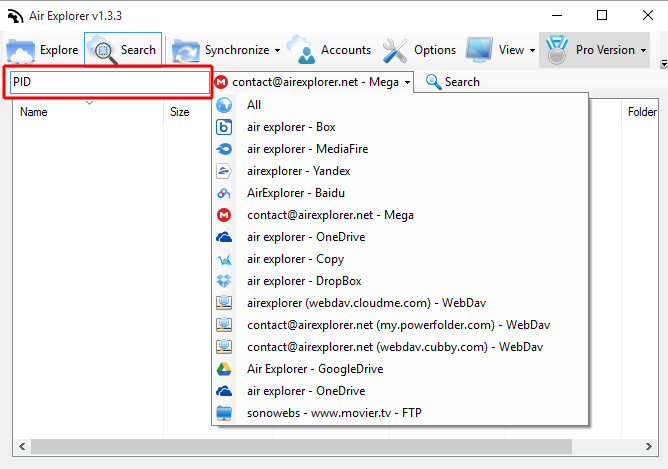
Task: Open the Options toolbar label
Action: click(x=435, y=50)
